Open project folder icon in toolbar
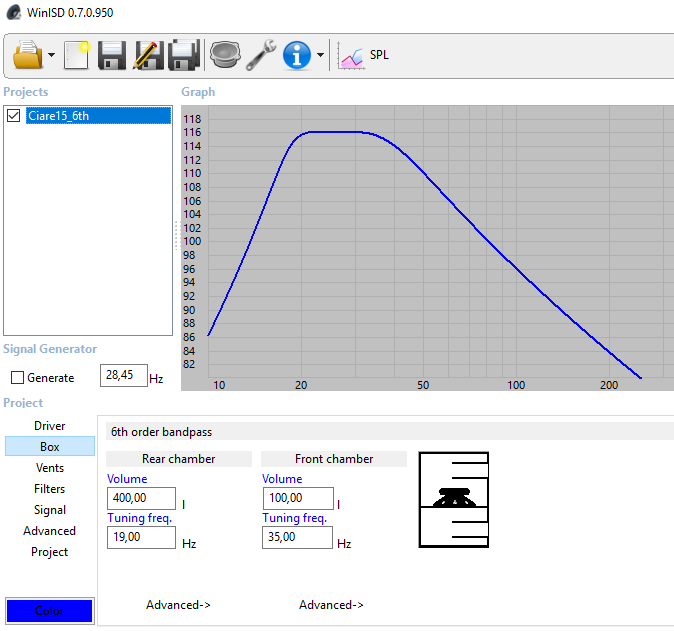Image resolution: width=674 pixels, height=631 pixels. click(28, 55)
